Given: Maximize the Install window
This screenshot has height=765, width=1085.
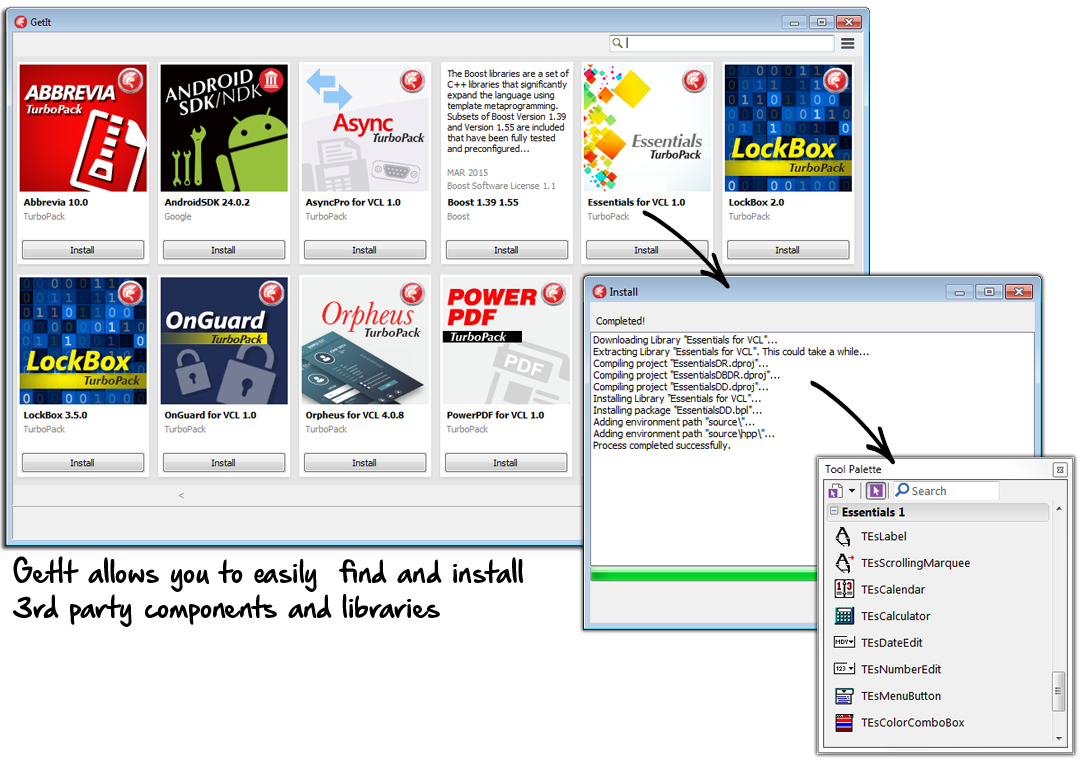Looking at the screenshot, I should pos(989,292).
